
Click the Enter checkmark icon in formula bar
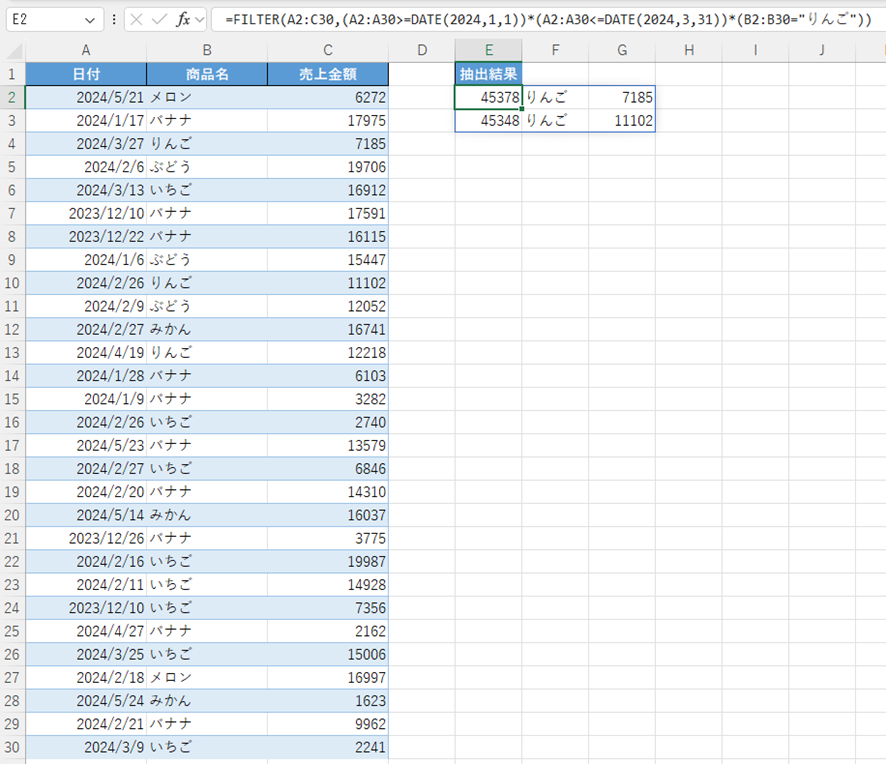(x=160, y=20)
